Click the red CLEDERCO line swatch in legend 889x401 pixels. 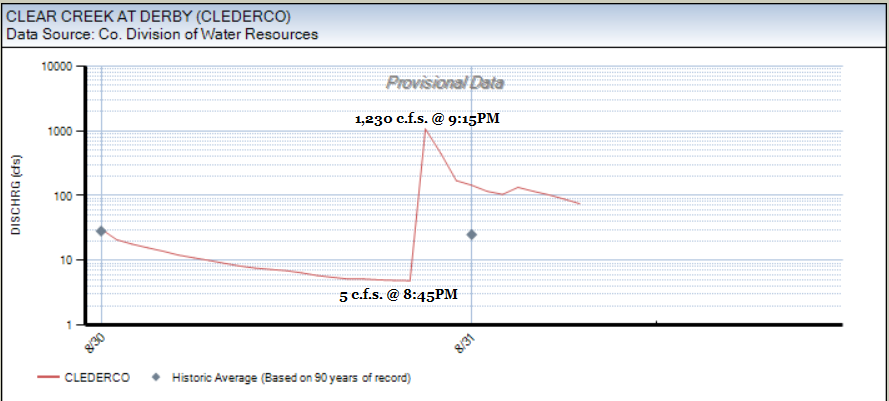tap(47, 378)
